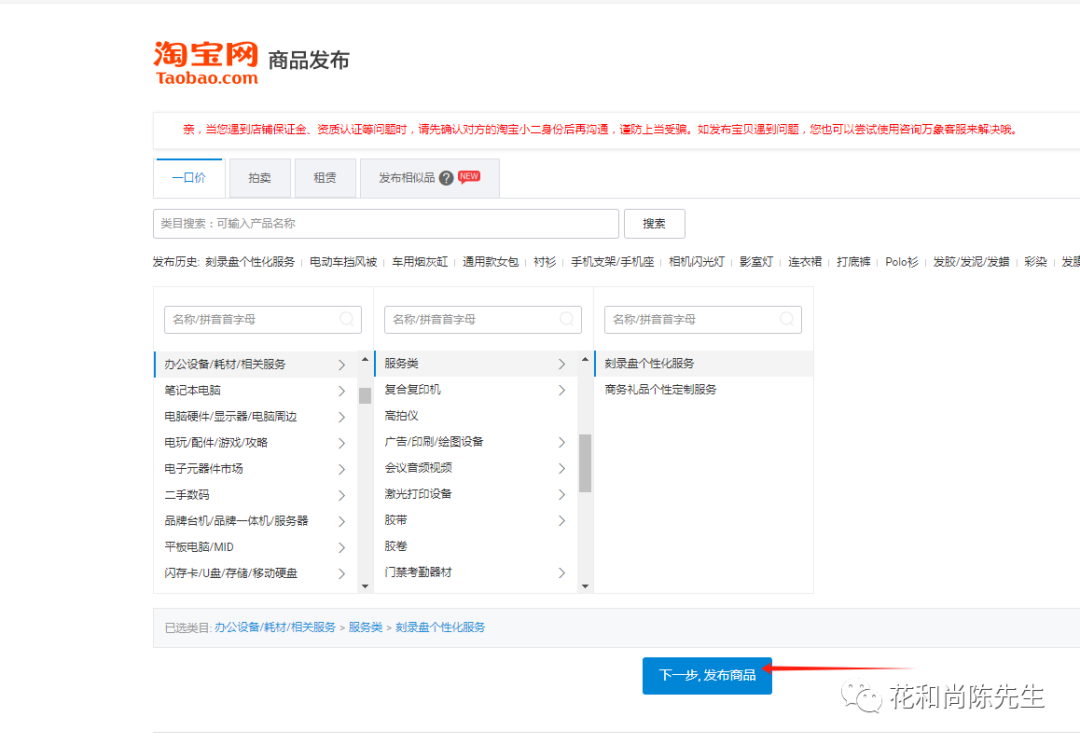Click the 下一步，发布商品 button
The image size is (1080, 744).
click(x=707, y=676)
